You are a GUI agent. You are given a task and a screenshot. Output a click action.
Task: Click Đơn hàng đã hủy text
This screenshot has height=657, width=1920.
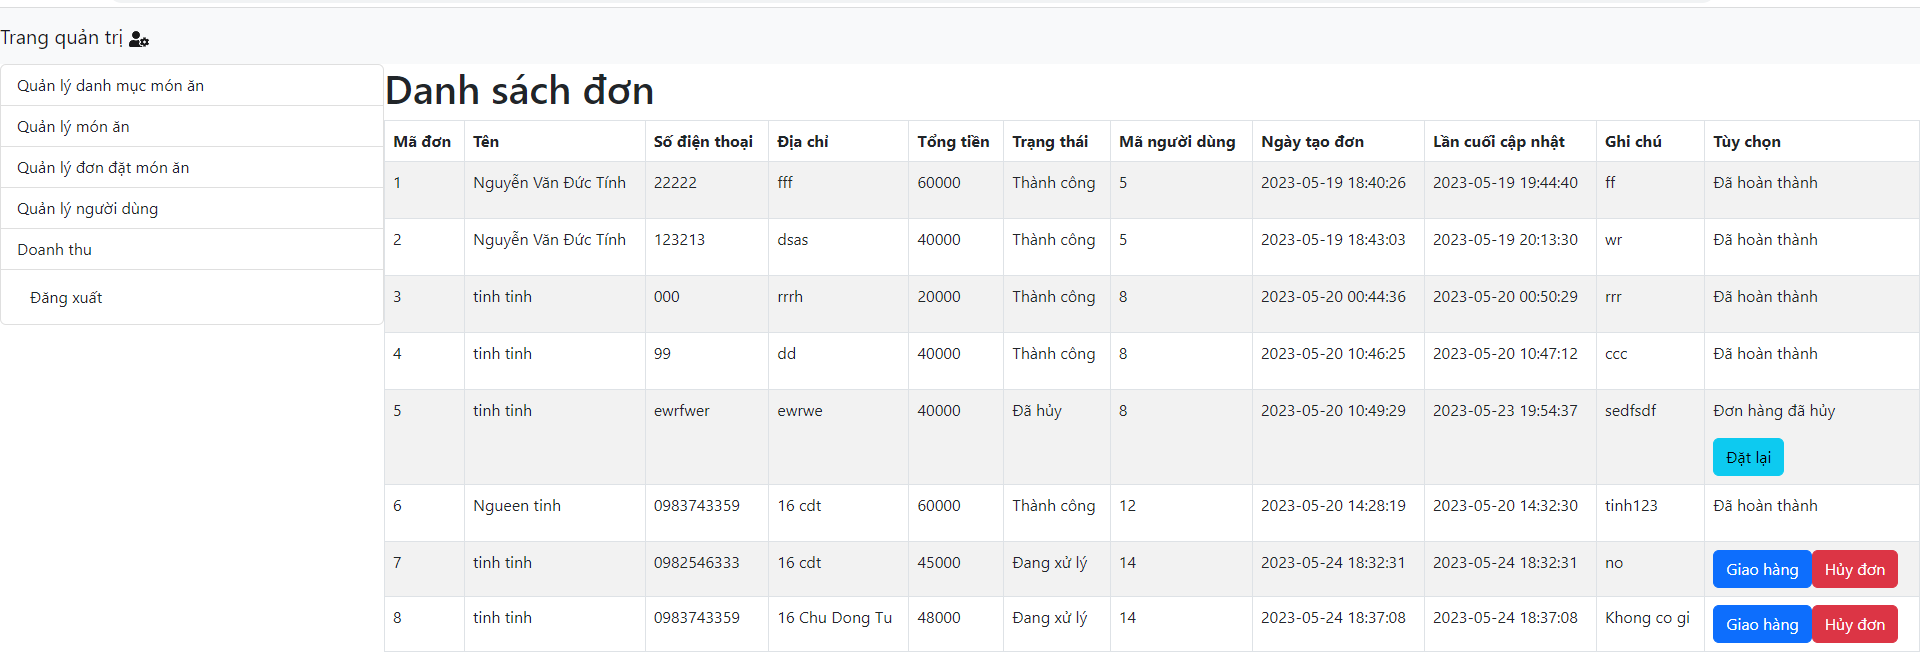click(1774, 411)
